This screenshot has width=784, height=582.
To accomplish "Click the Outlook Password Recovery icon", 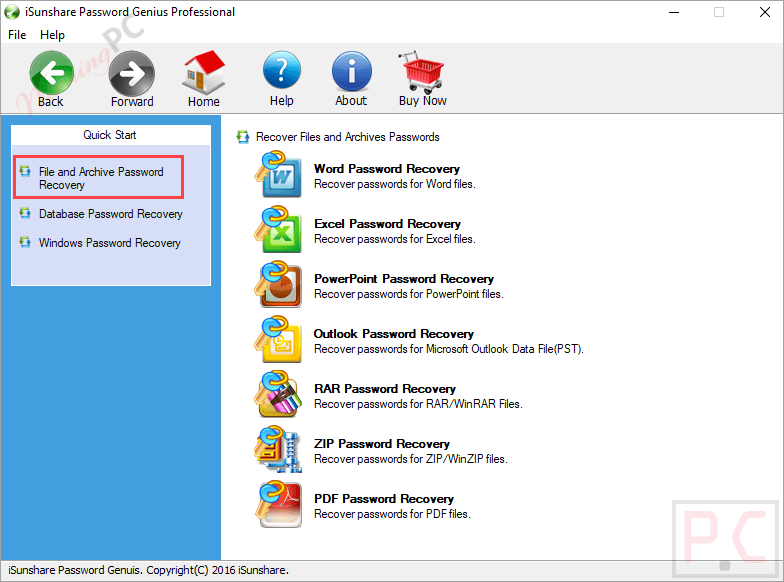I will pos(278,339).
